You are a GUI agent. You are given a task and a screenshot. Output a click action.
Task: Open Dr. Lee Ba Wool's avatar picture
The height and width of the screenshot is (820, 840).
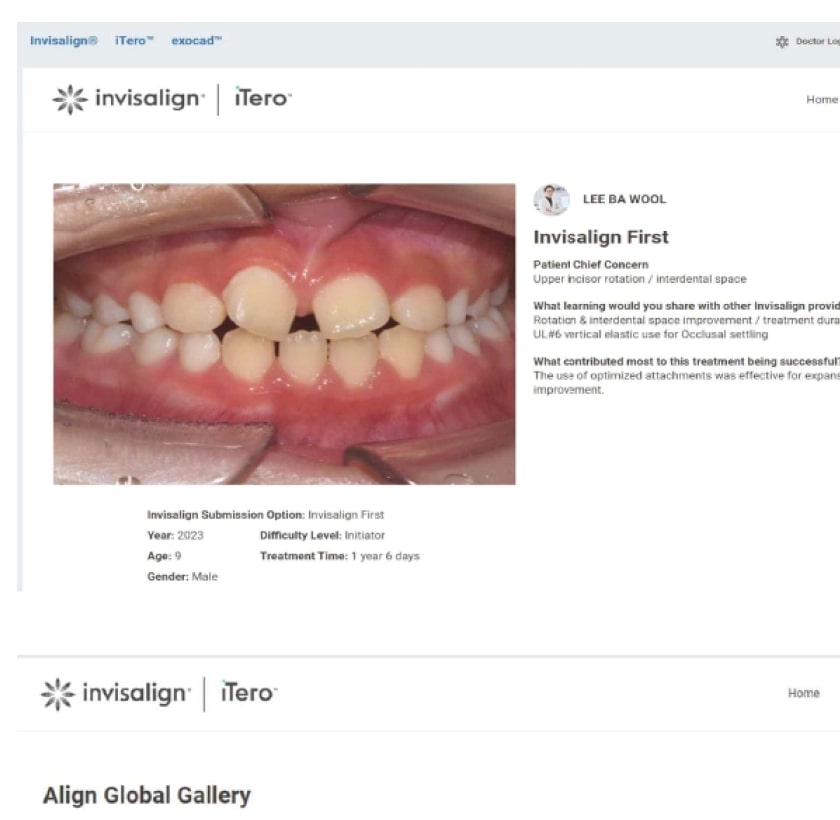[551, 200]
